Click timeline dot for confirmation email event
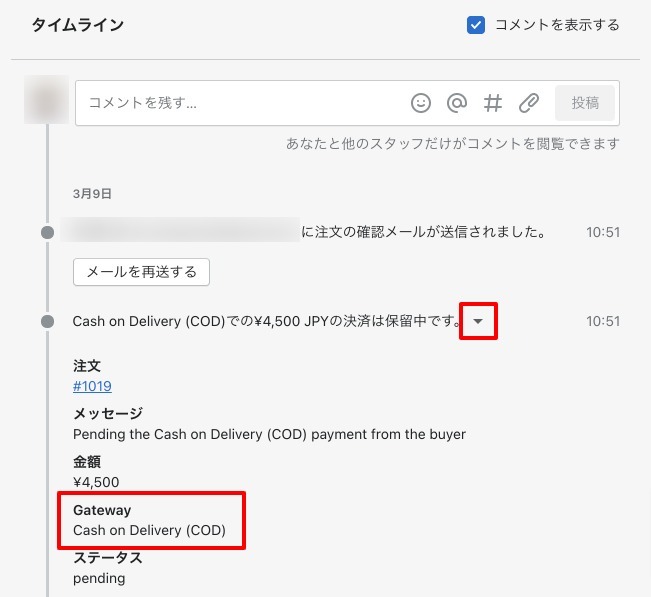 tap(48, 232)
